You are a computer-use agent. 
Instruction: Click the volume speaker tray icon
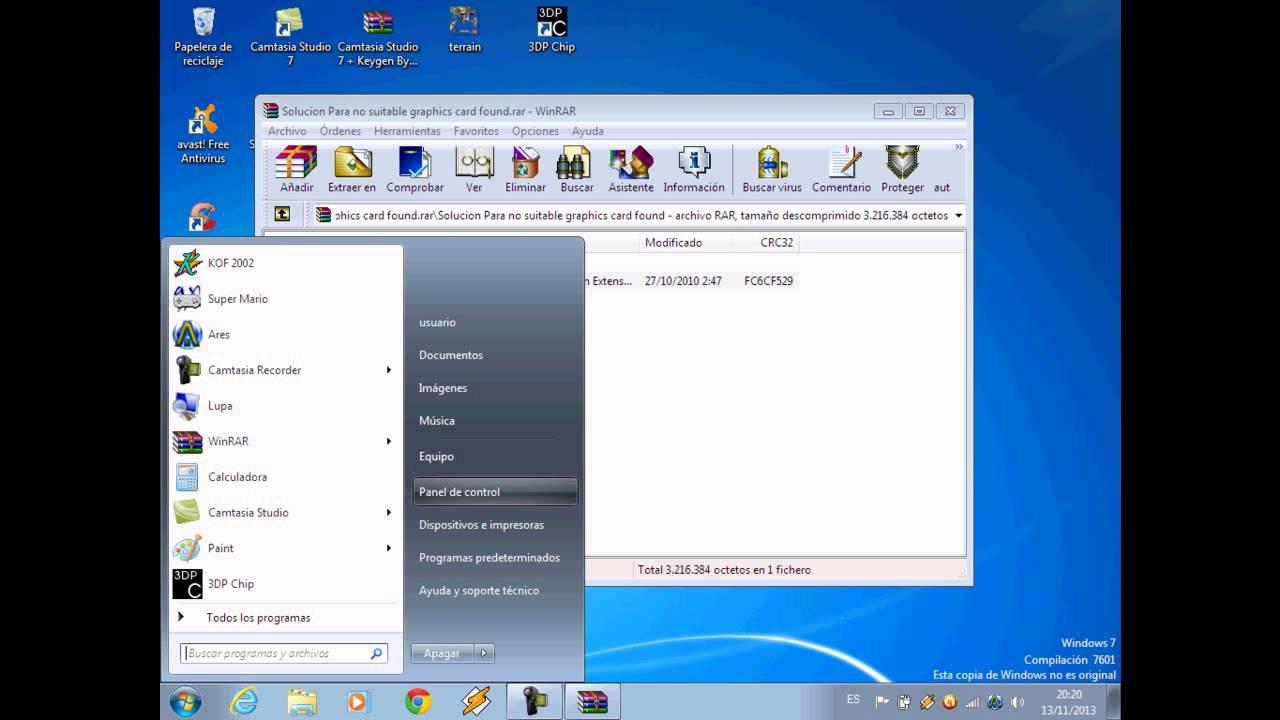1018,702
